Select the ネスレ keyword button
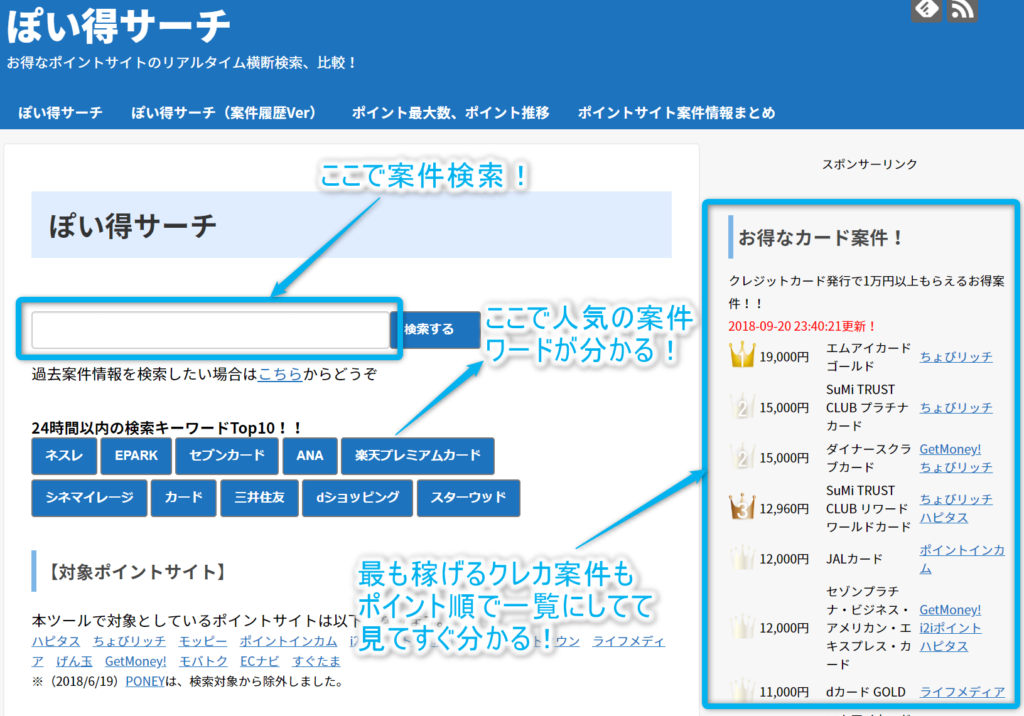This screenshot has width=1024, height=716. click(x=64, y=456)
